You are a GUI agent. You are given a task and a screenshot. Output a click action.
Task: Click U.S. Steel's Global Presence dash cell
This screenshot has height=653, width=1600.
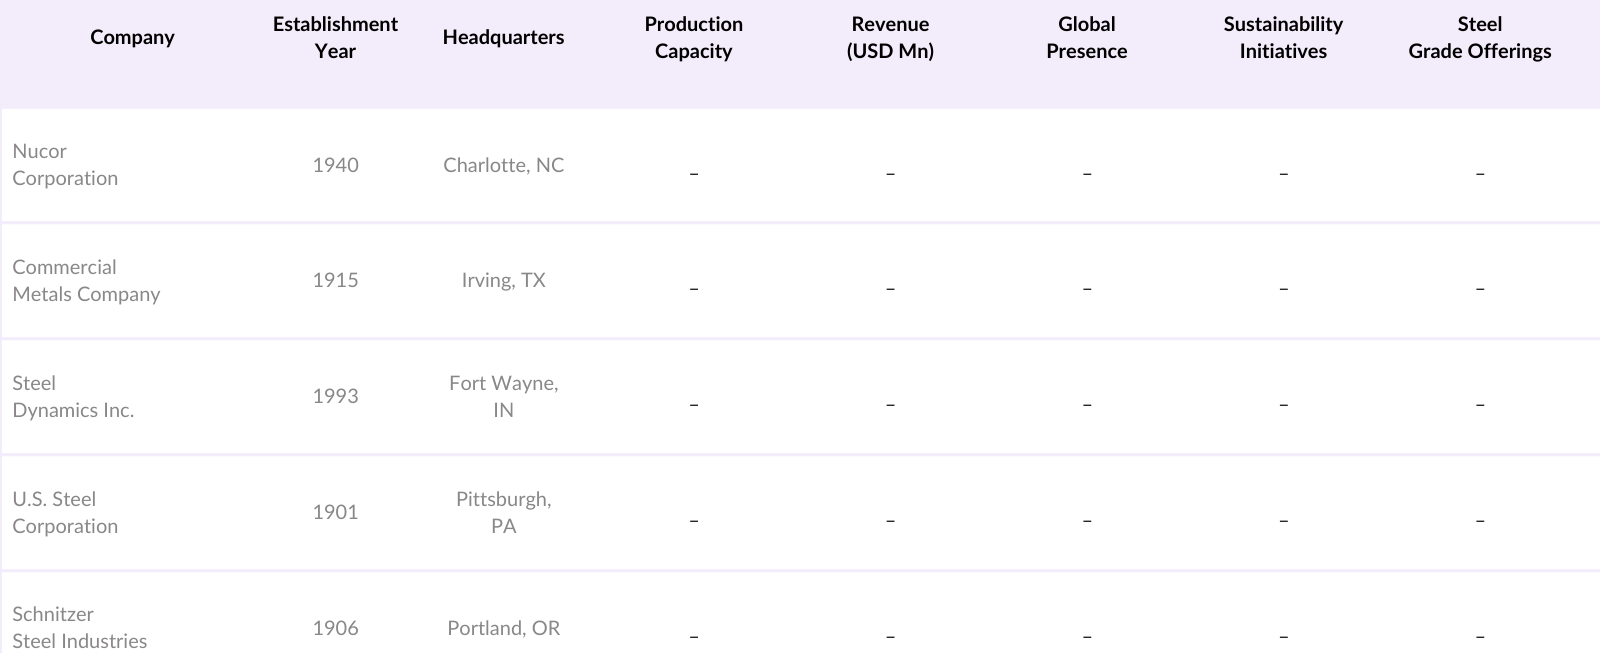pyautogui.click(x=1086, y=522)
